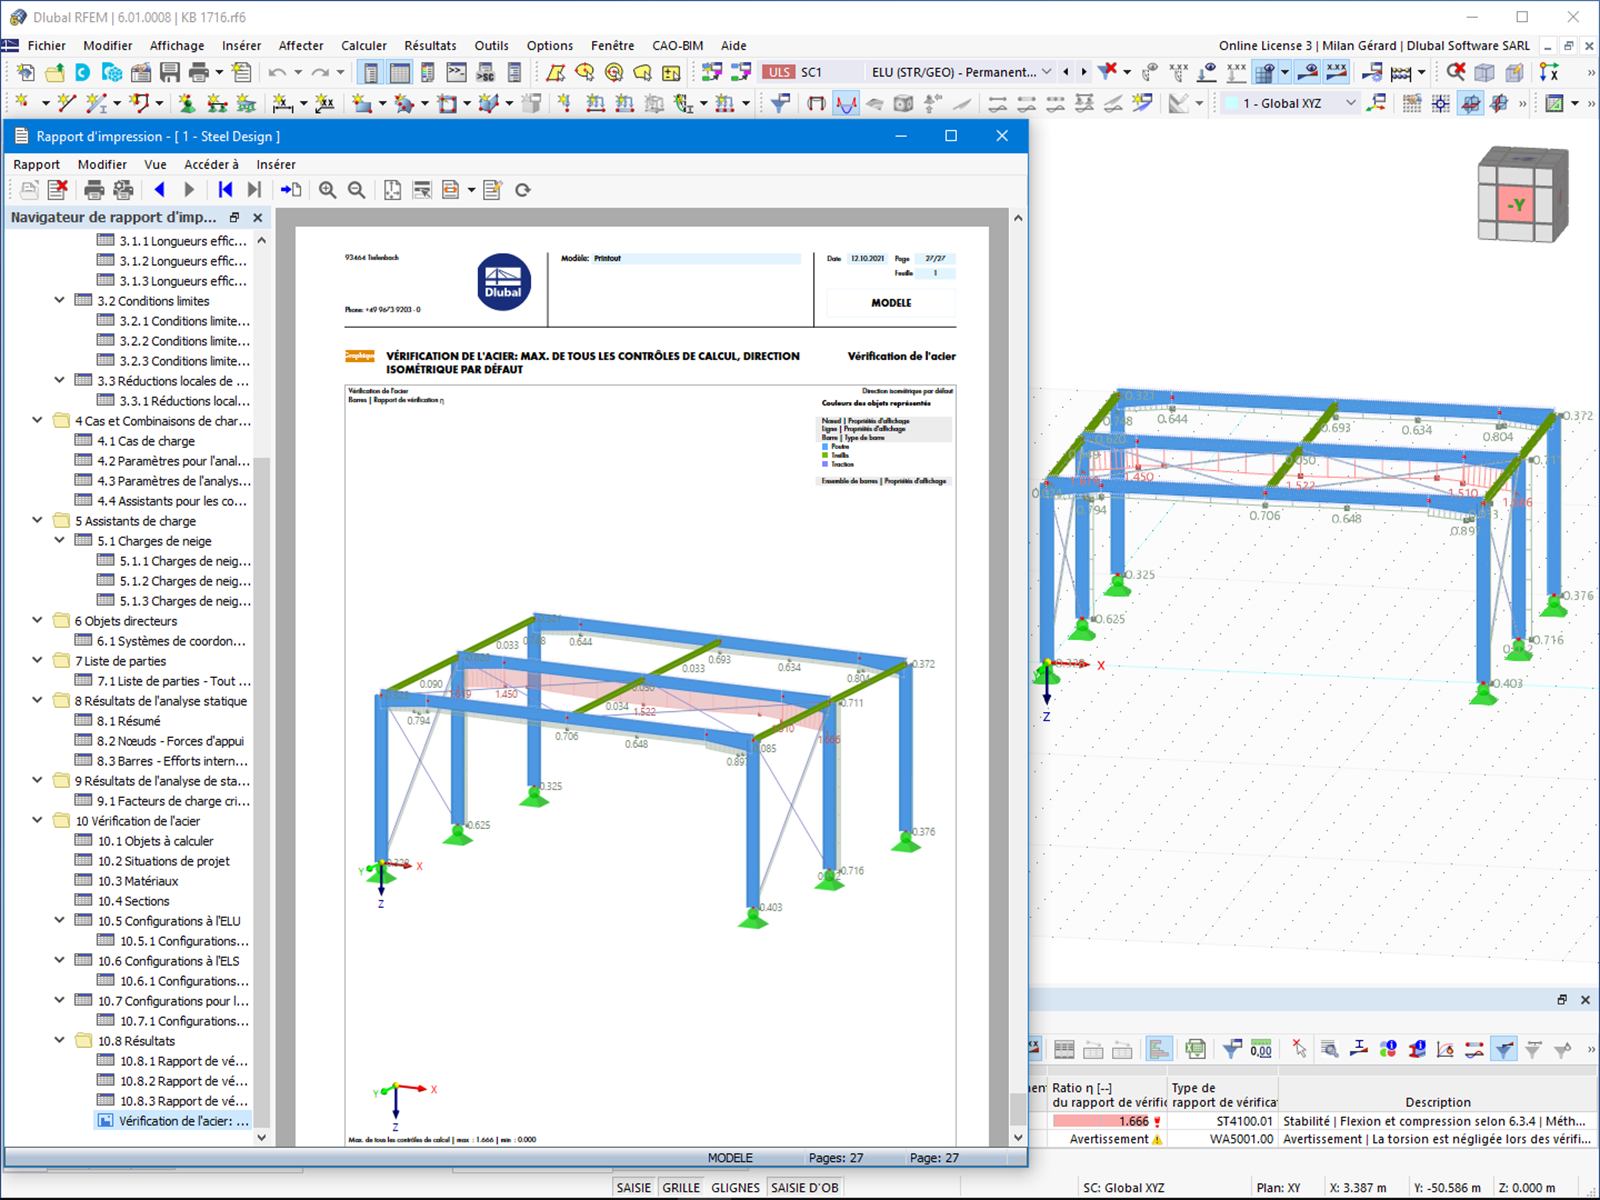Expand the 5.1 Charges de neige tree node
The image size is (1600, 1200).
coord(59,540)
